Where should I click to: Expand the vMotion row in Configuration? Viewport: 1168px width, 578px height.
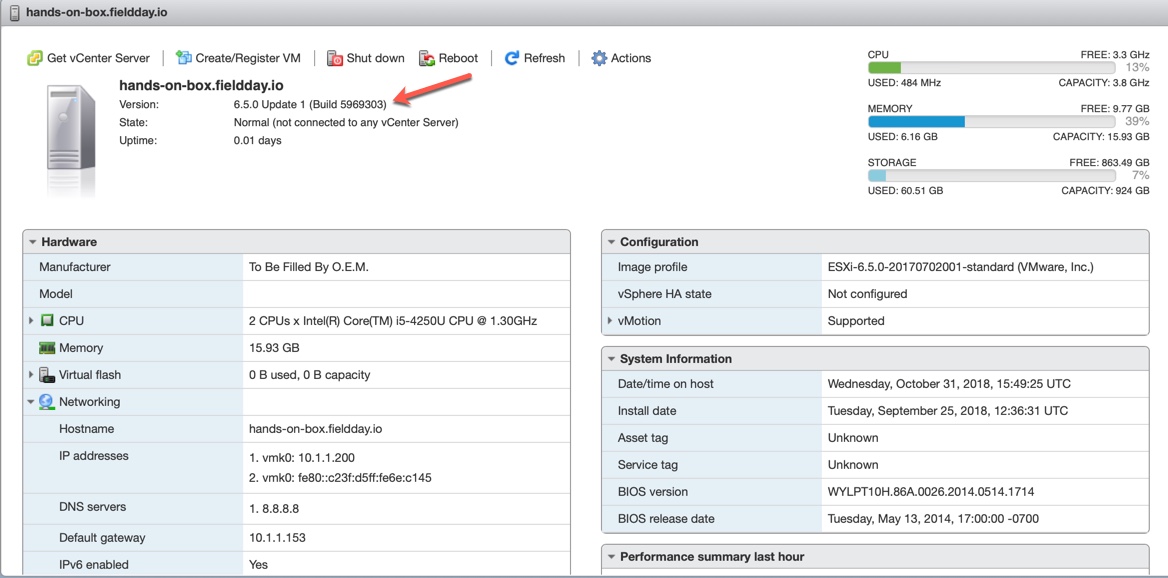tap(610, 321)
